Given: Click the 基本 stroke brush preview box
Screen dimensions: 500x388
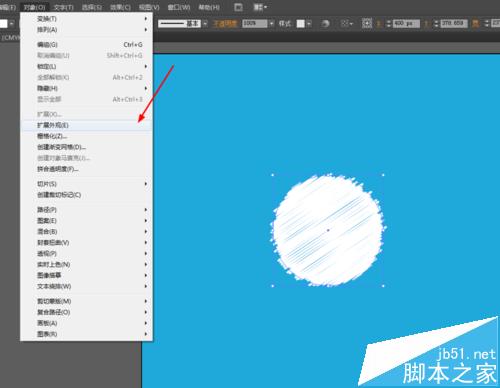Looking at the screenshot, I should coord(179,24).
